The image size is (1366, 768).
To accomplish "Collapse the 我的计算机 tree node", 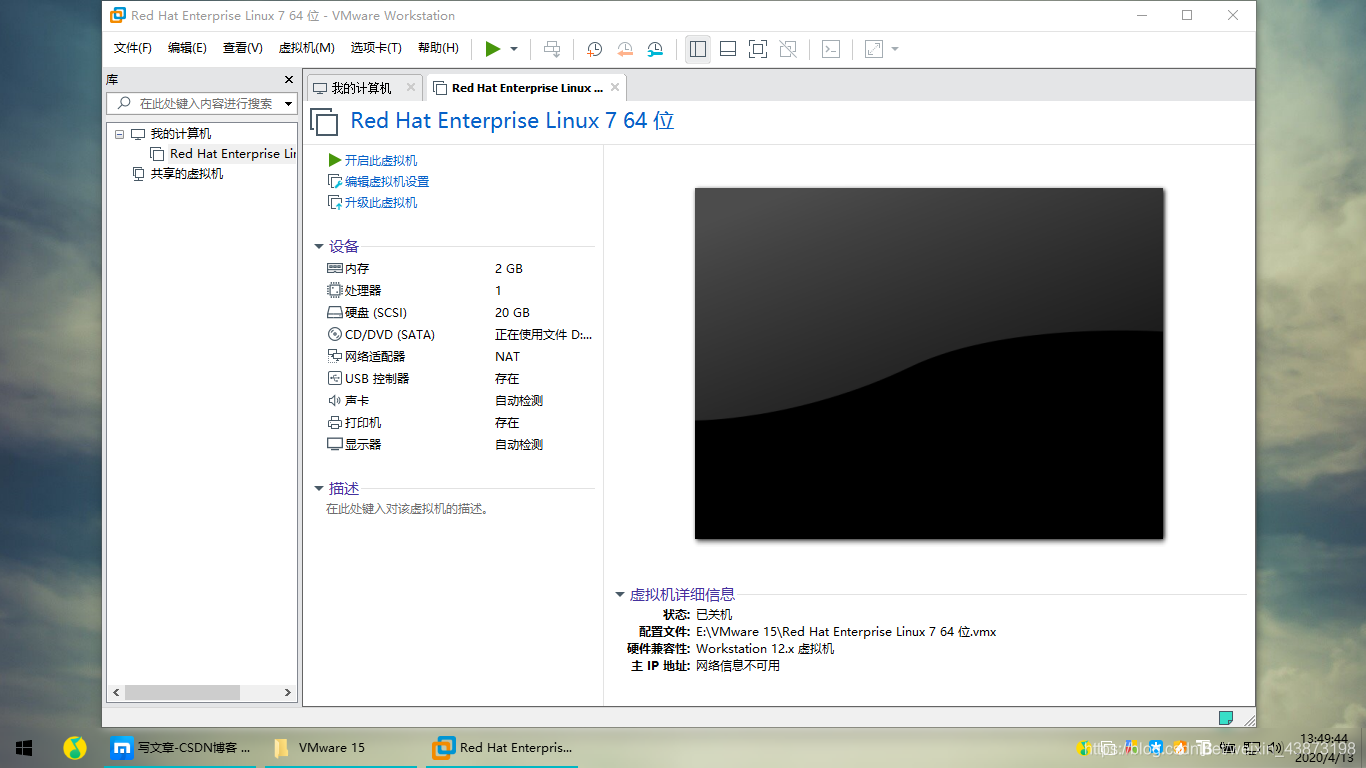I will click(x=119, y=134).
